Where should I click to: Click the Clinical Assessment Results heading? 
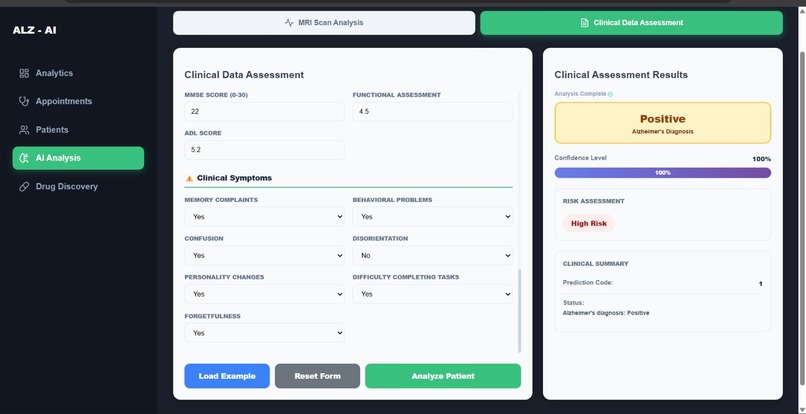tap(621, 75)
